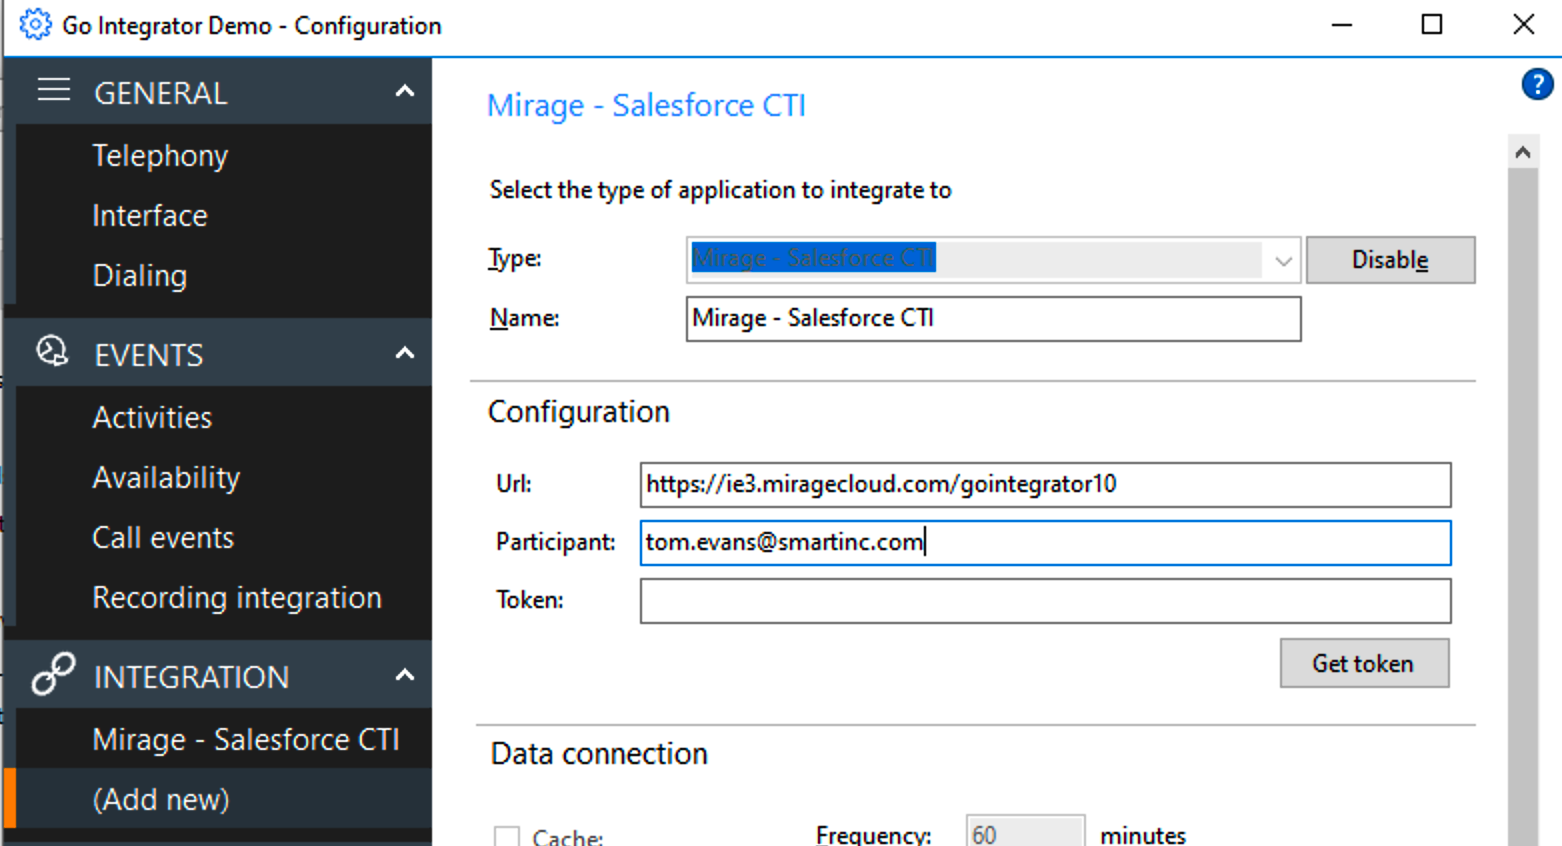Image resolution: width=1562 pixels, height=846 pixels.
Task: Open the Call events page
Action: (163, 538)
